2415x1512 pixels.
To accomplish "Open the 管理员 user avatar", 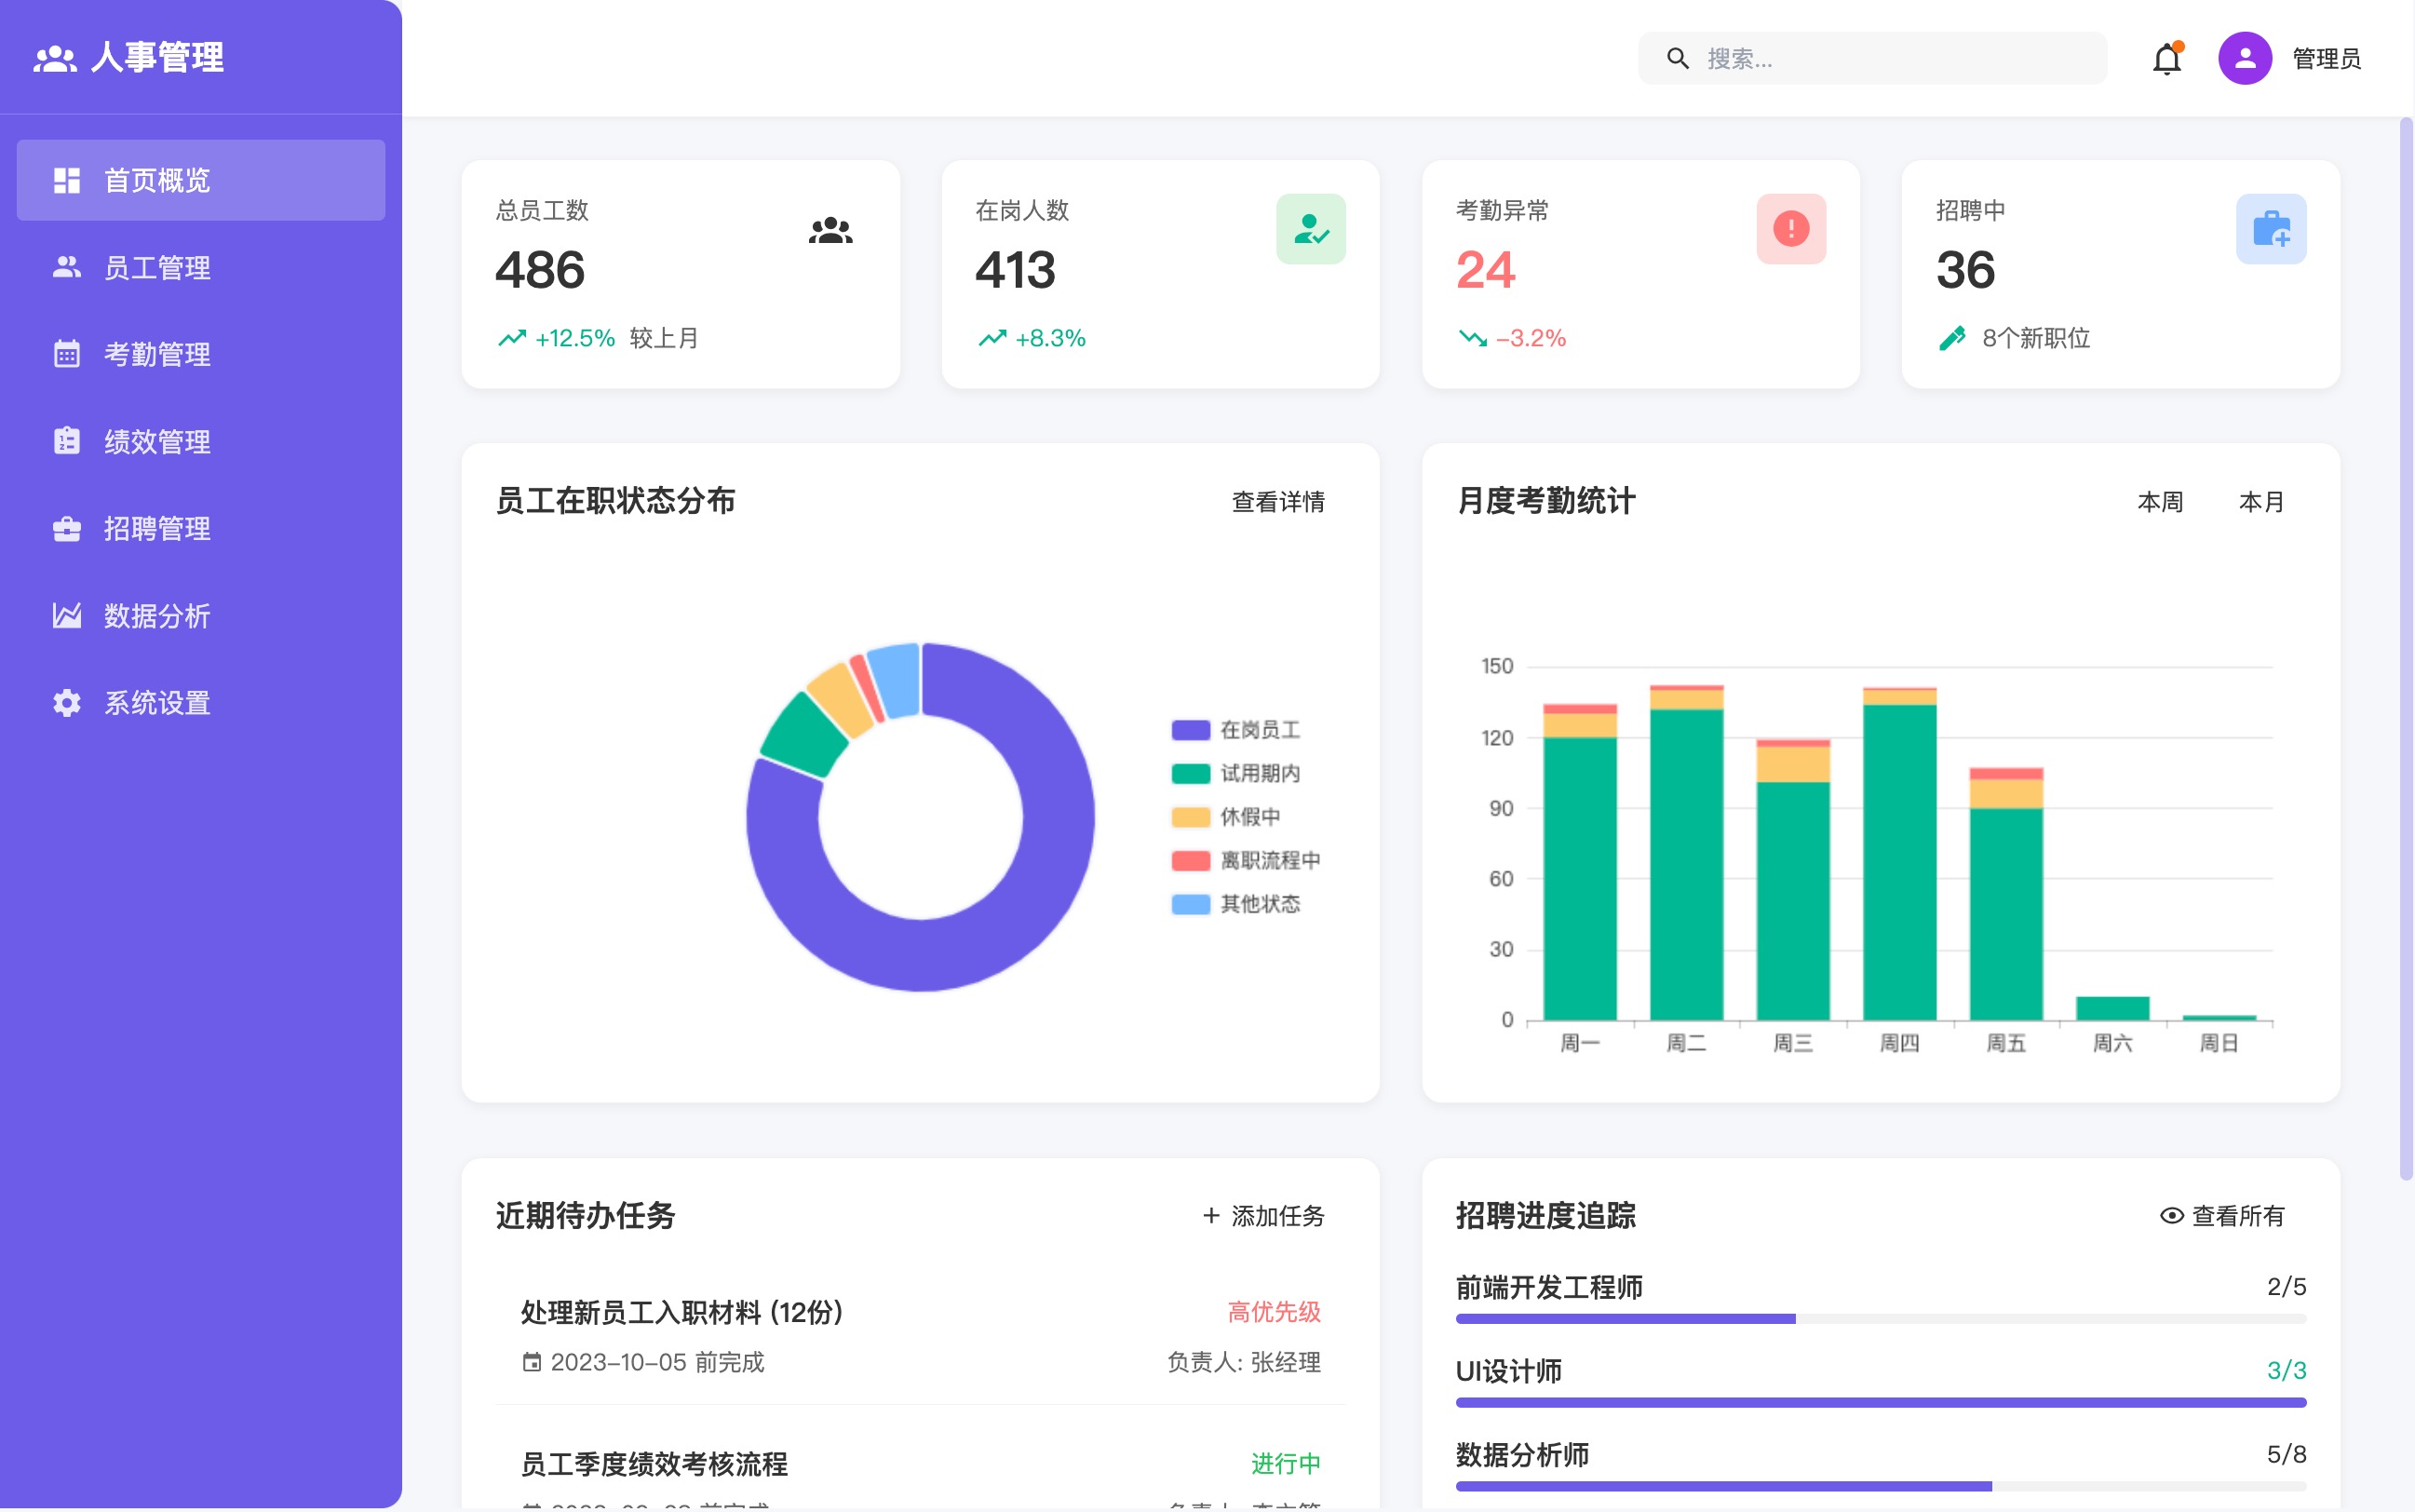I will 2244,59.
